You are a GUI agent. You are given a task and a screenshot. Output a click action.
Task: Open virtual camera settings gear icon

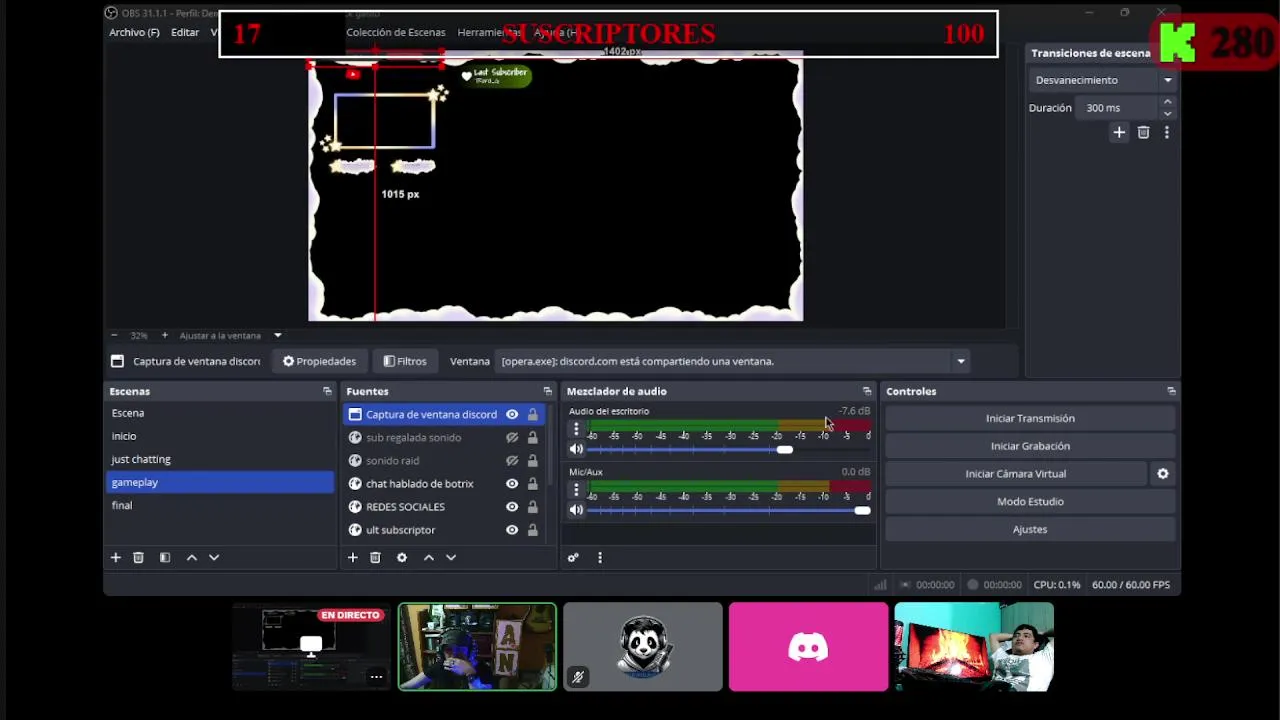pyautogui.click(x=1163, y=474)
